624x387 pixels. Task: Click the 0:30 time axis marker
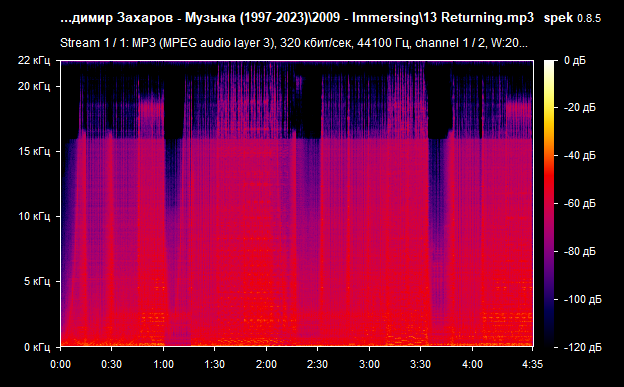tap(111, 364)
